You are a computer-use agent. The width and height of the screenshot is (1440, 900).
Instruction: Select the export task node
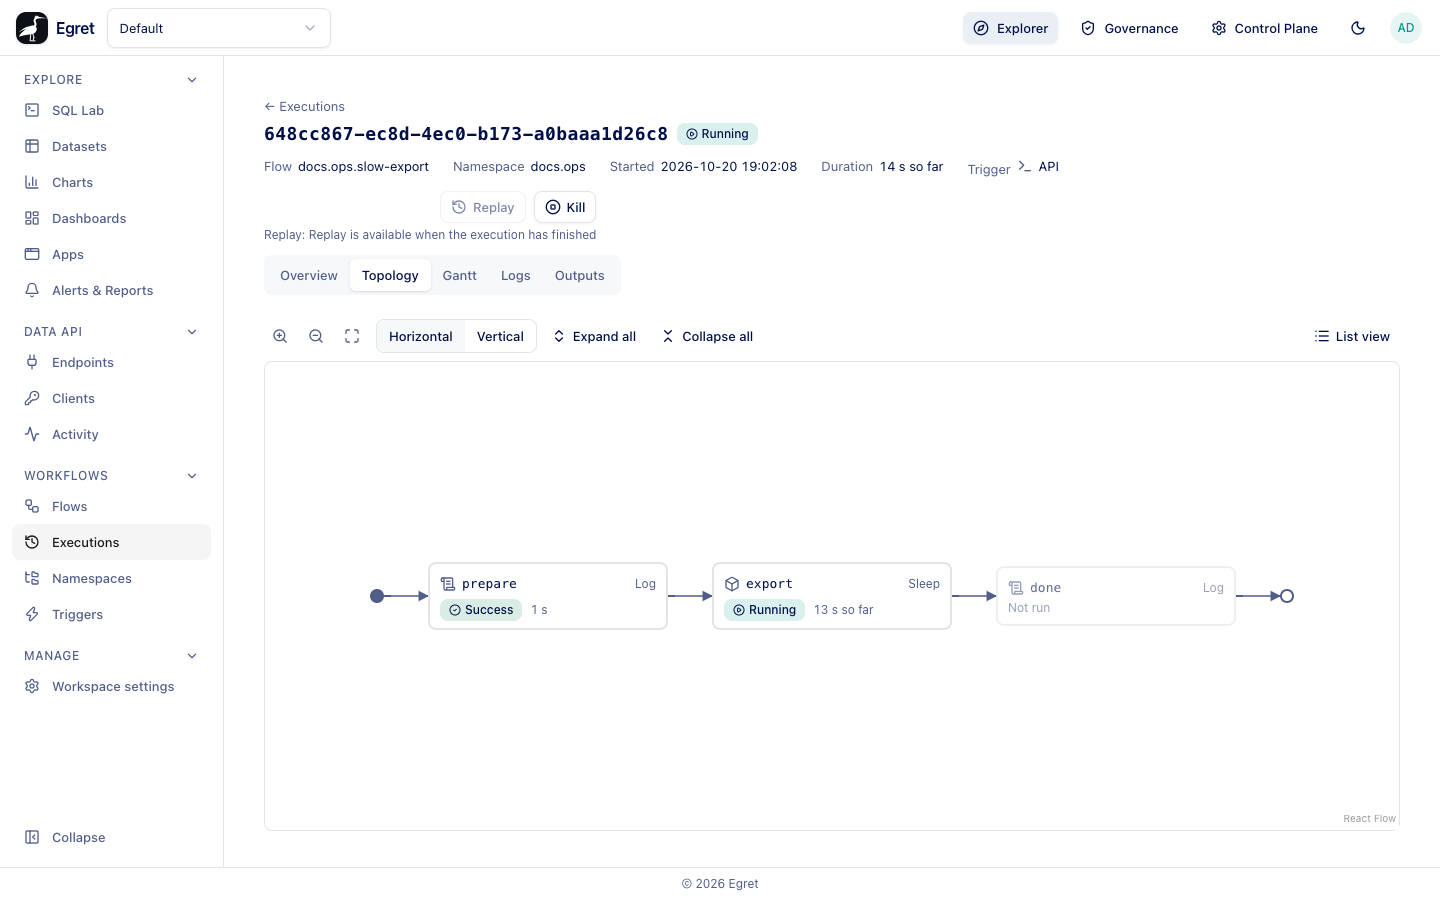[x=832, y=596]
